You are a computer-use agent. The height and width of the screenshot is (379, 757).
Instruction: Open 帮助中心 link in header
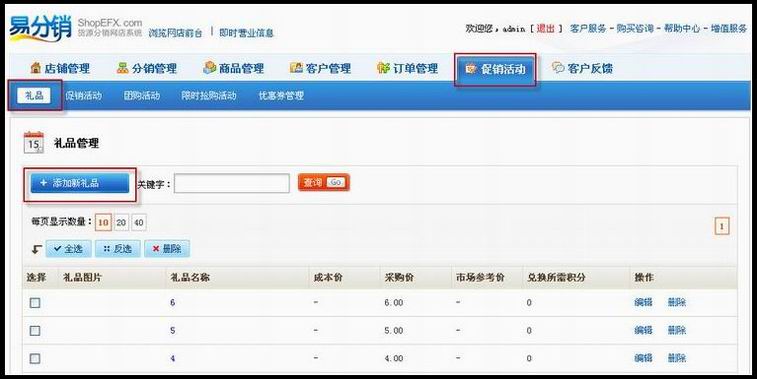click(x=682, y=28)
